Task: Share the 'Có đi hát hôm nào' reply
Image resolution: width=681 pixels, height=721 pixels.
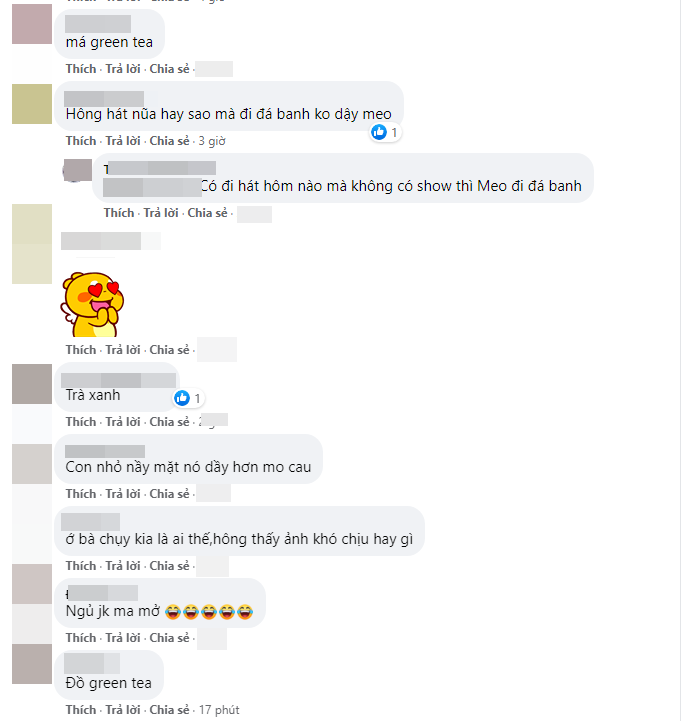Action: pos(207,213)
